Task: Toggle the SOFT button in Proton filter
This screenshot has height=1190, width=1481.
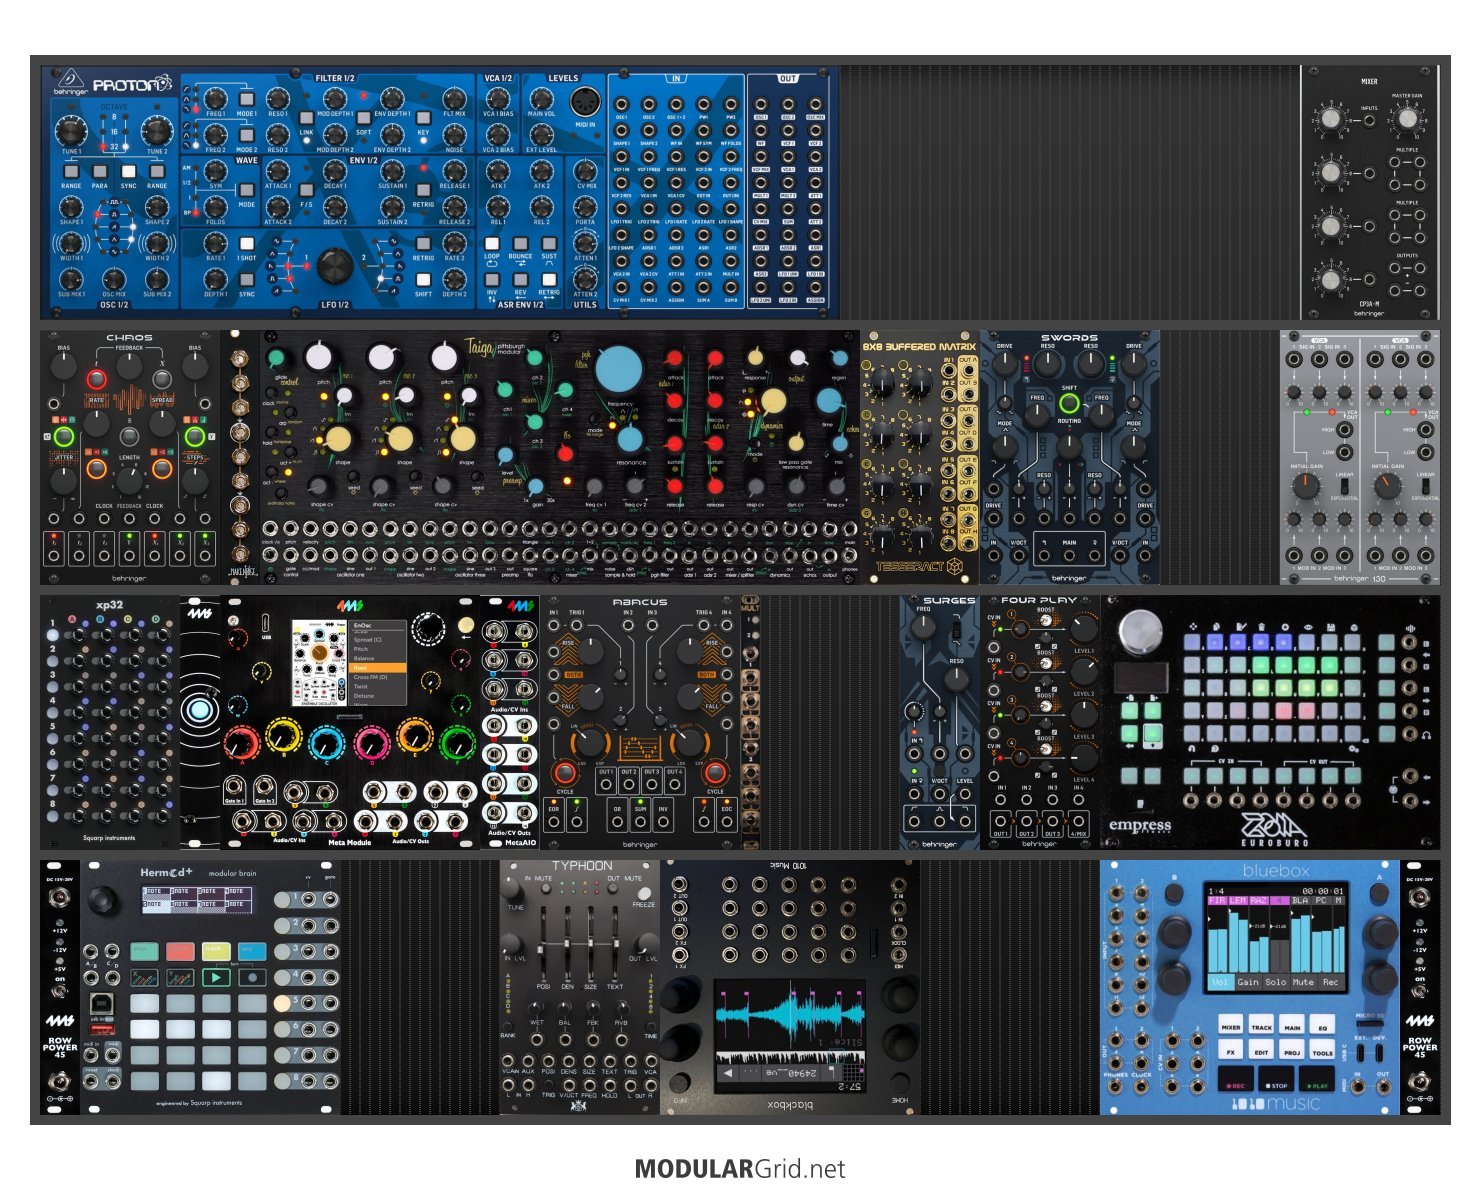Action: coord(364,118)
